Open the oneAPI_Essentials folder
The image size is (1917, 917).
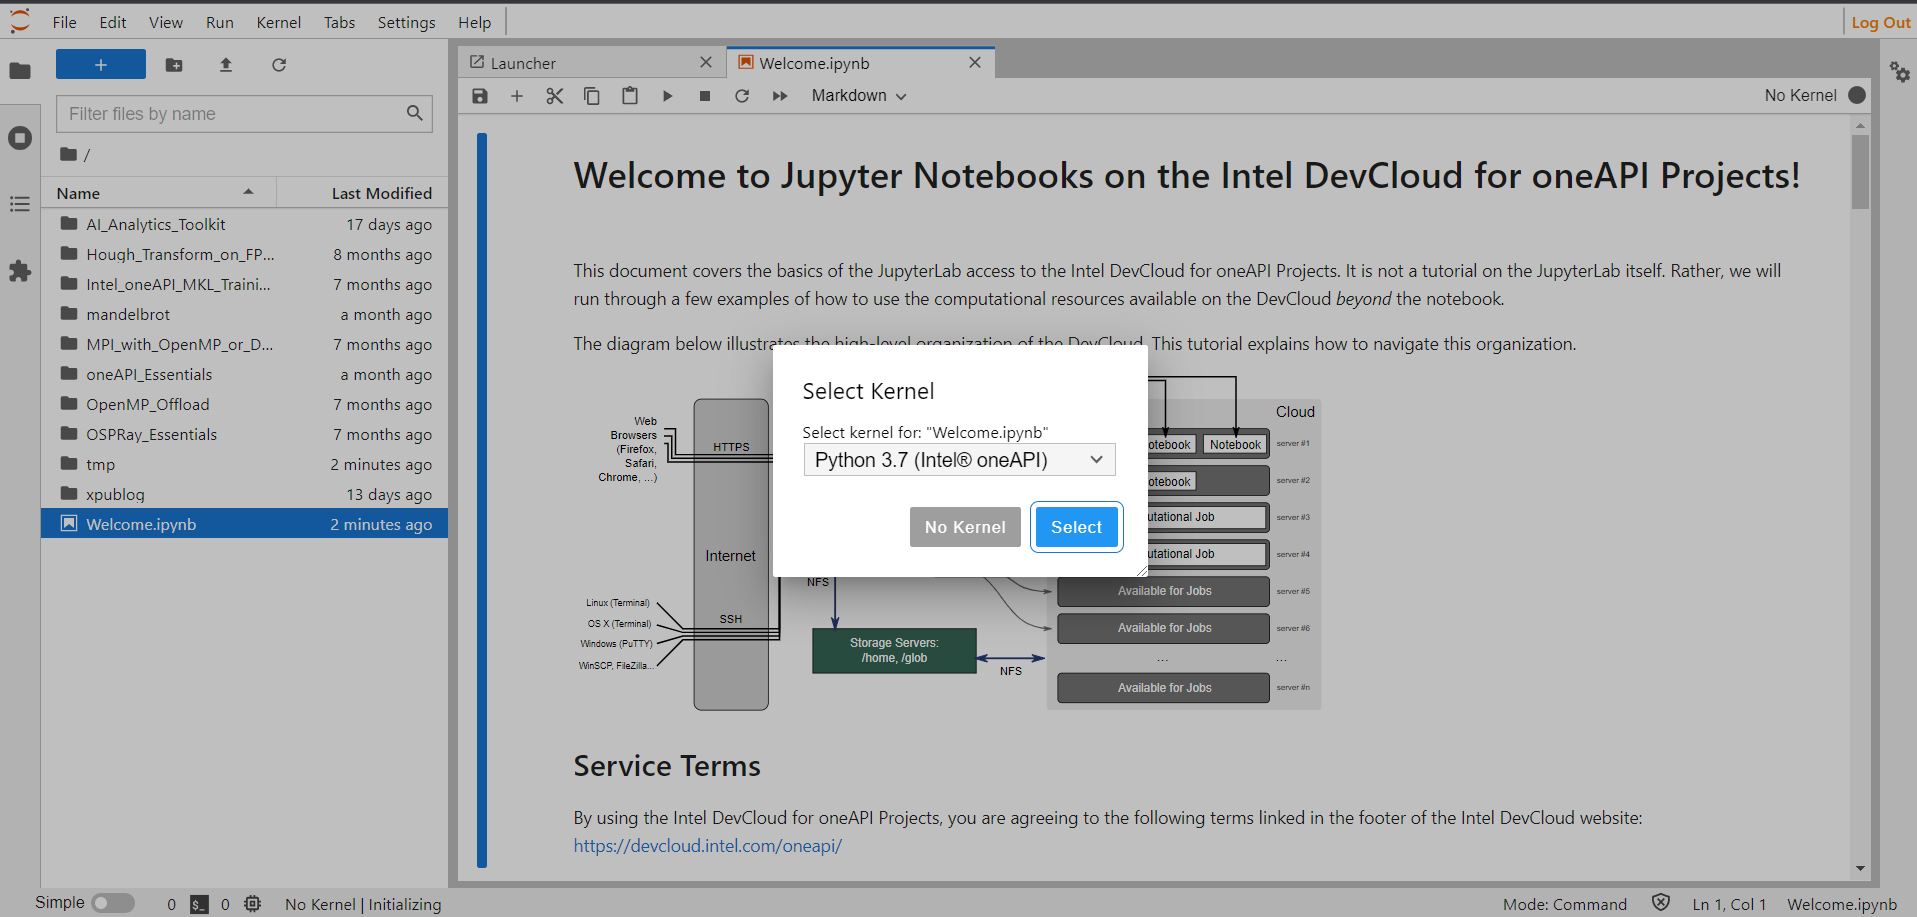point(244,374)
